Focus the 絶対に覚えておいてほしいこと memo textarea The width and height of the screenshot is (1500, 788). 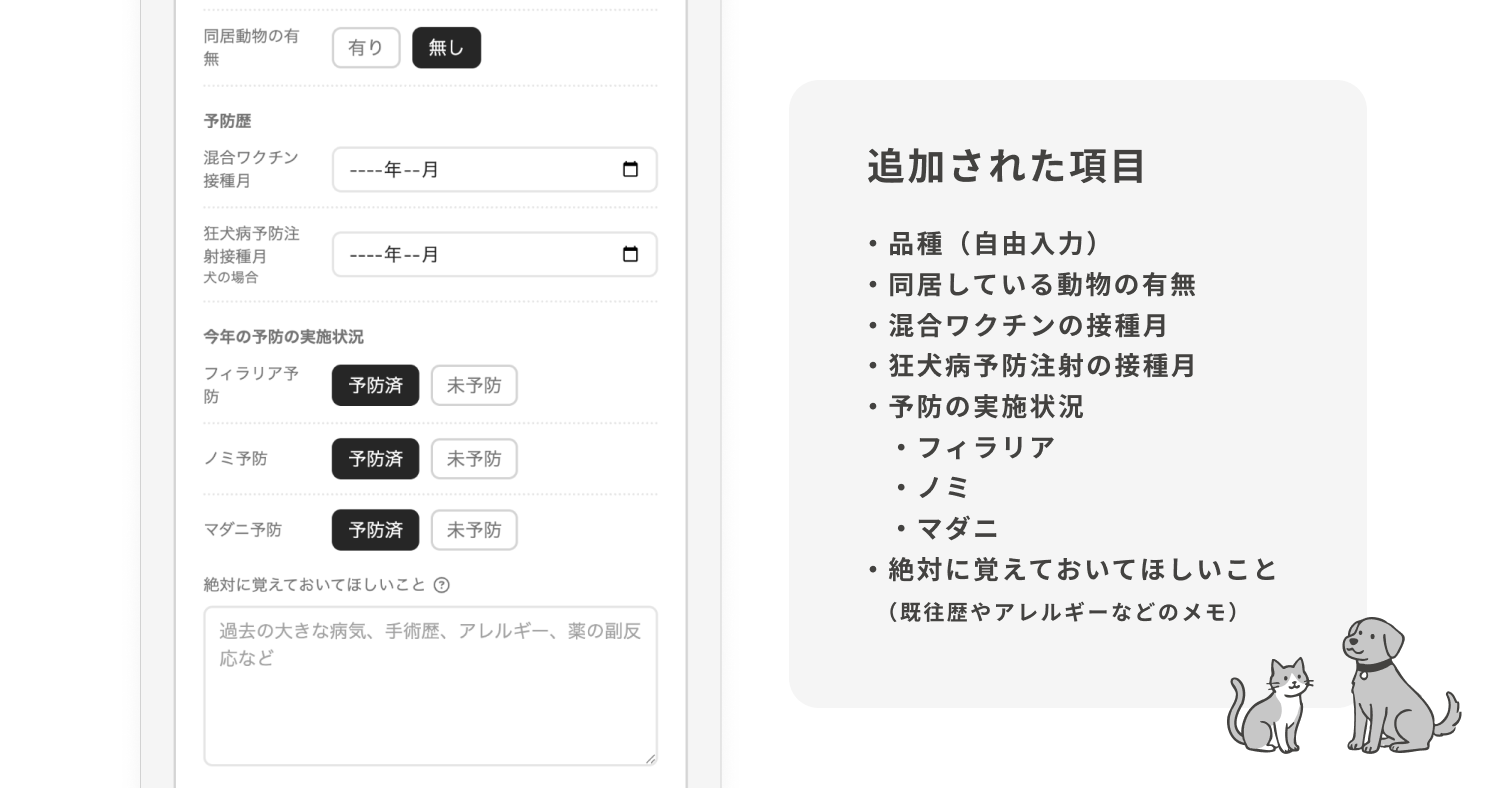pyautogui.click(x=430, y=686)
